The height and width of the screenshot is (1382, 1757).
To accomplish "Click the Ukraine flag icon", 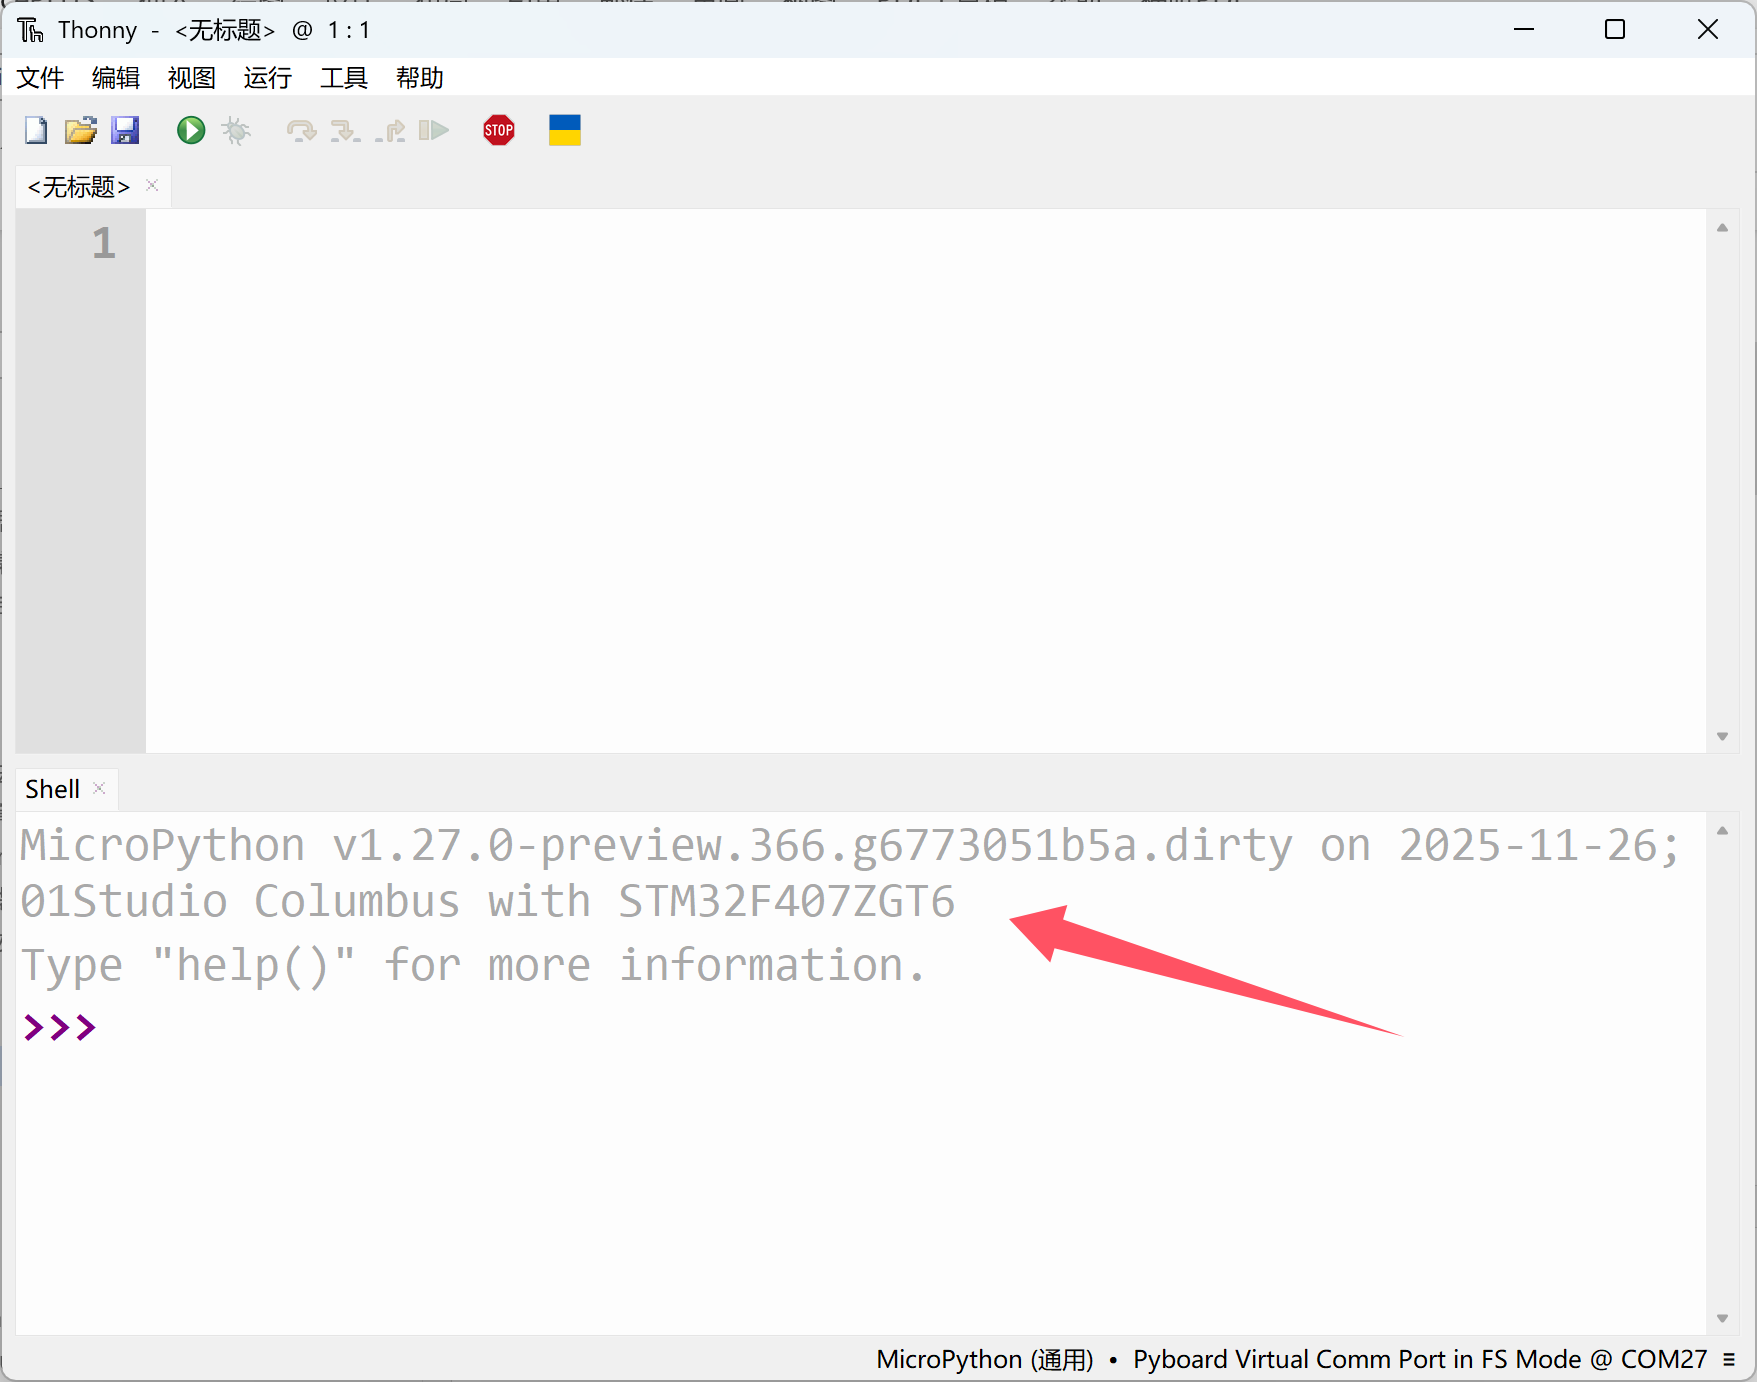I will [564, 130].
